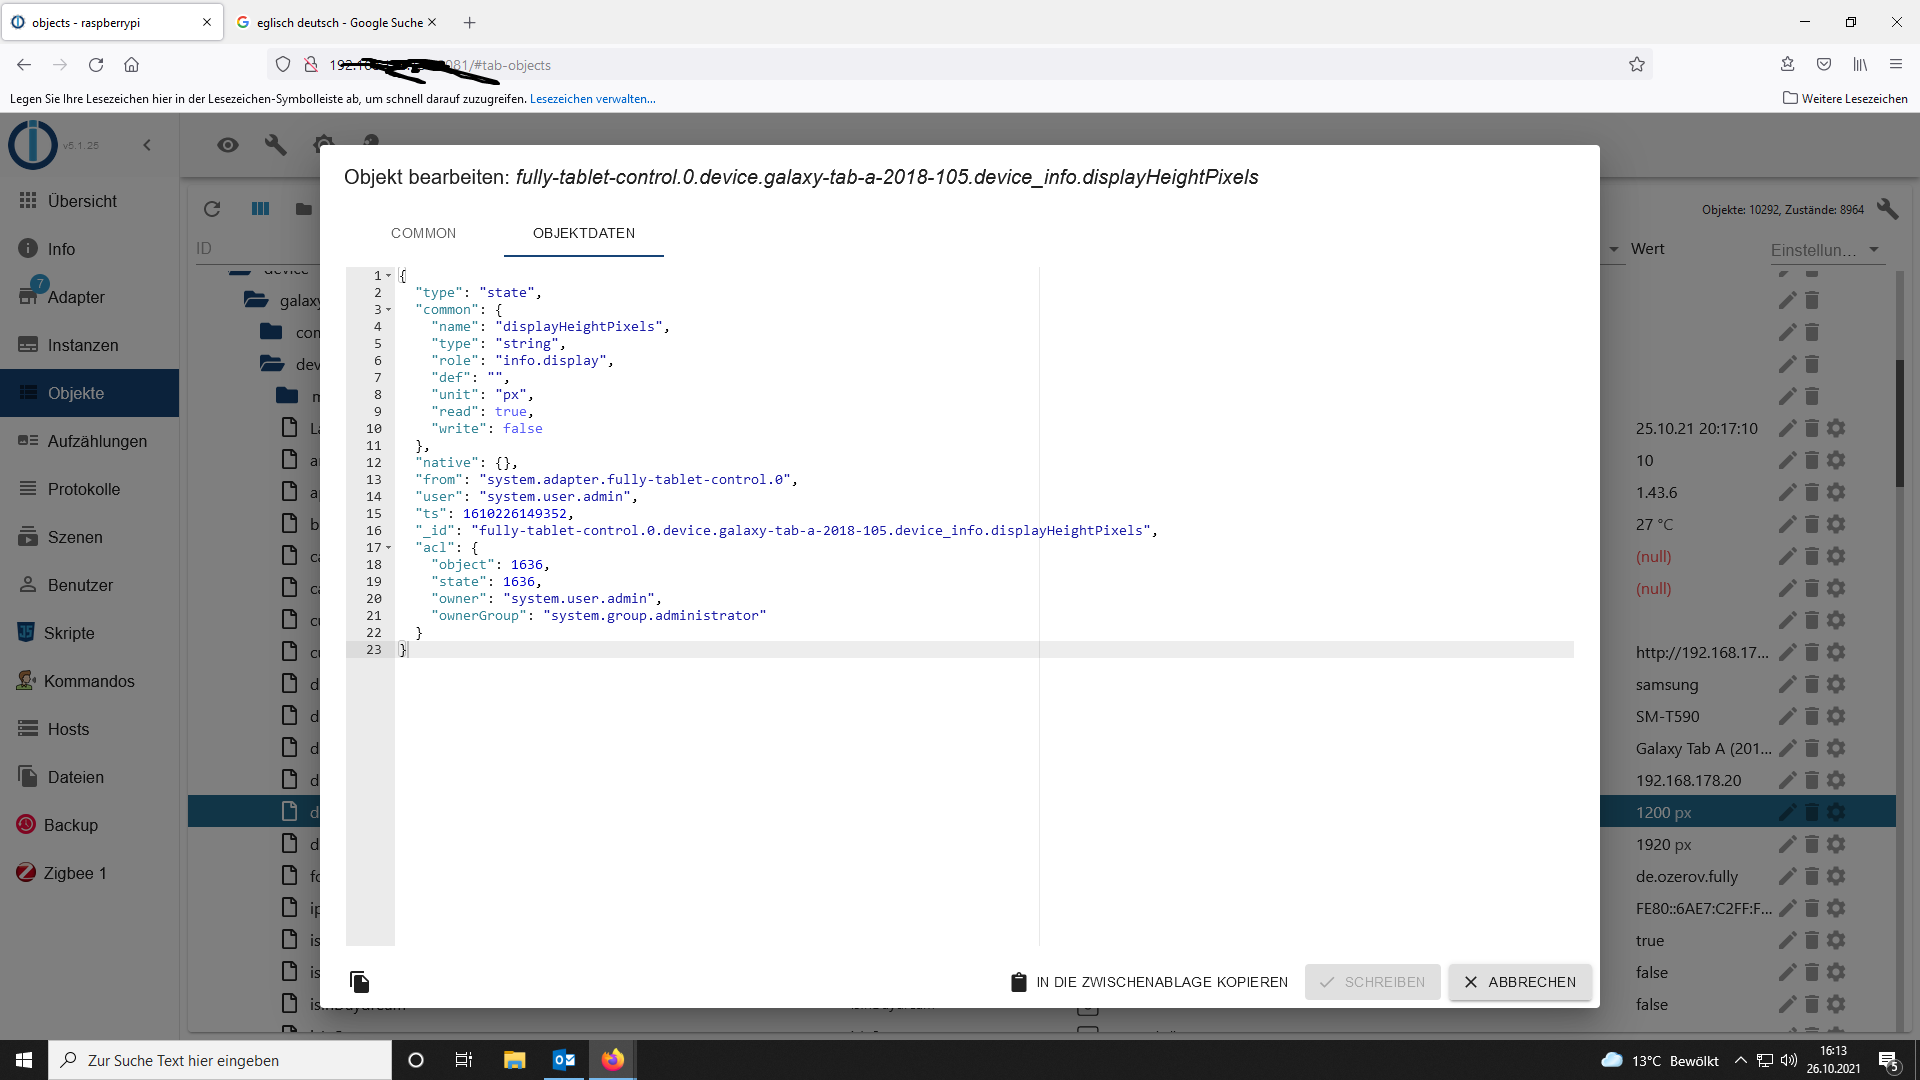Click IN DIE ZWISCHENABLAGE KOPIEREN button
The width and height of the screenshot is (1920, 1080).
[1149, 982]
